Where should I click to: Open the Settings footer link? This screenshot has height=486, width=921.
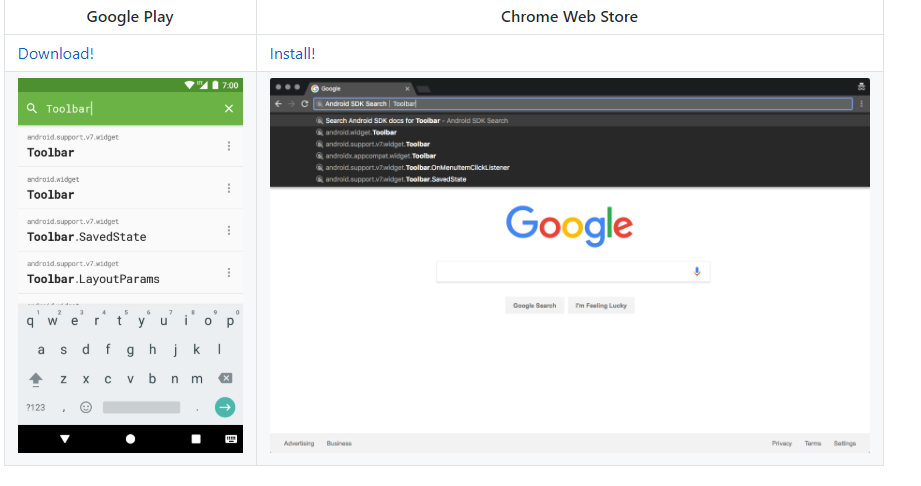coord(845,444)
